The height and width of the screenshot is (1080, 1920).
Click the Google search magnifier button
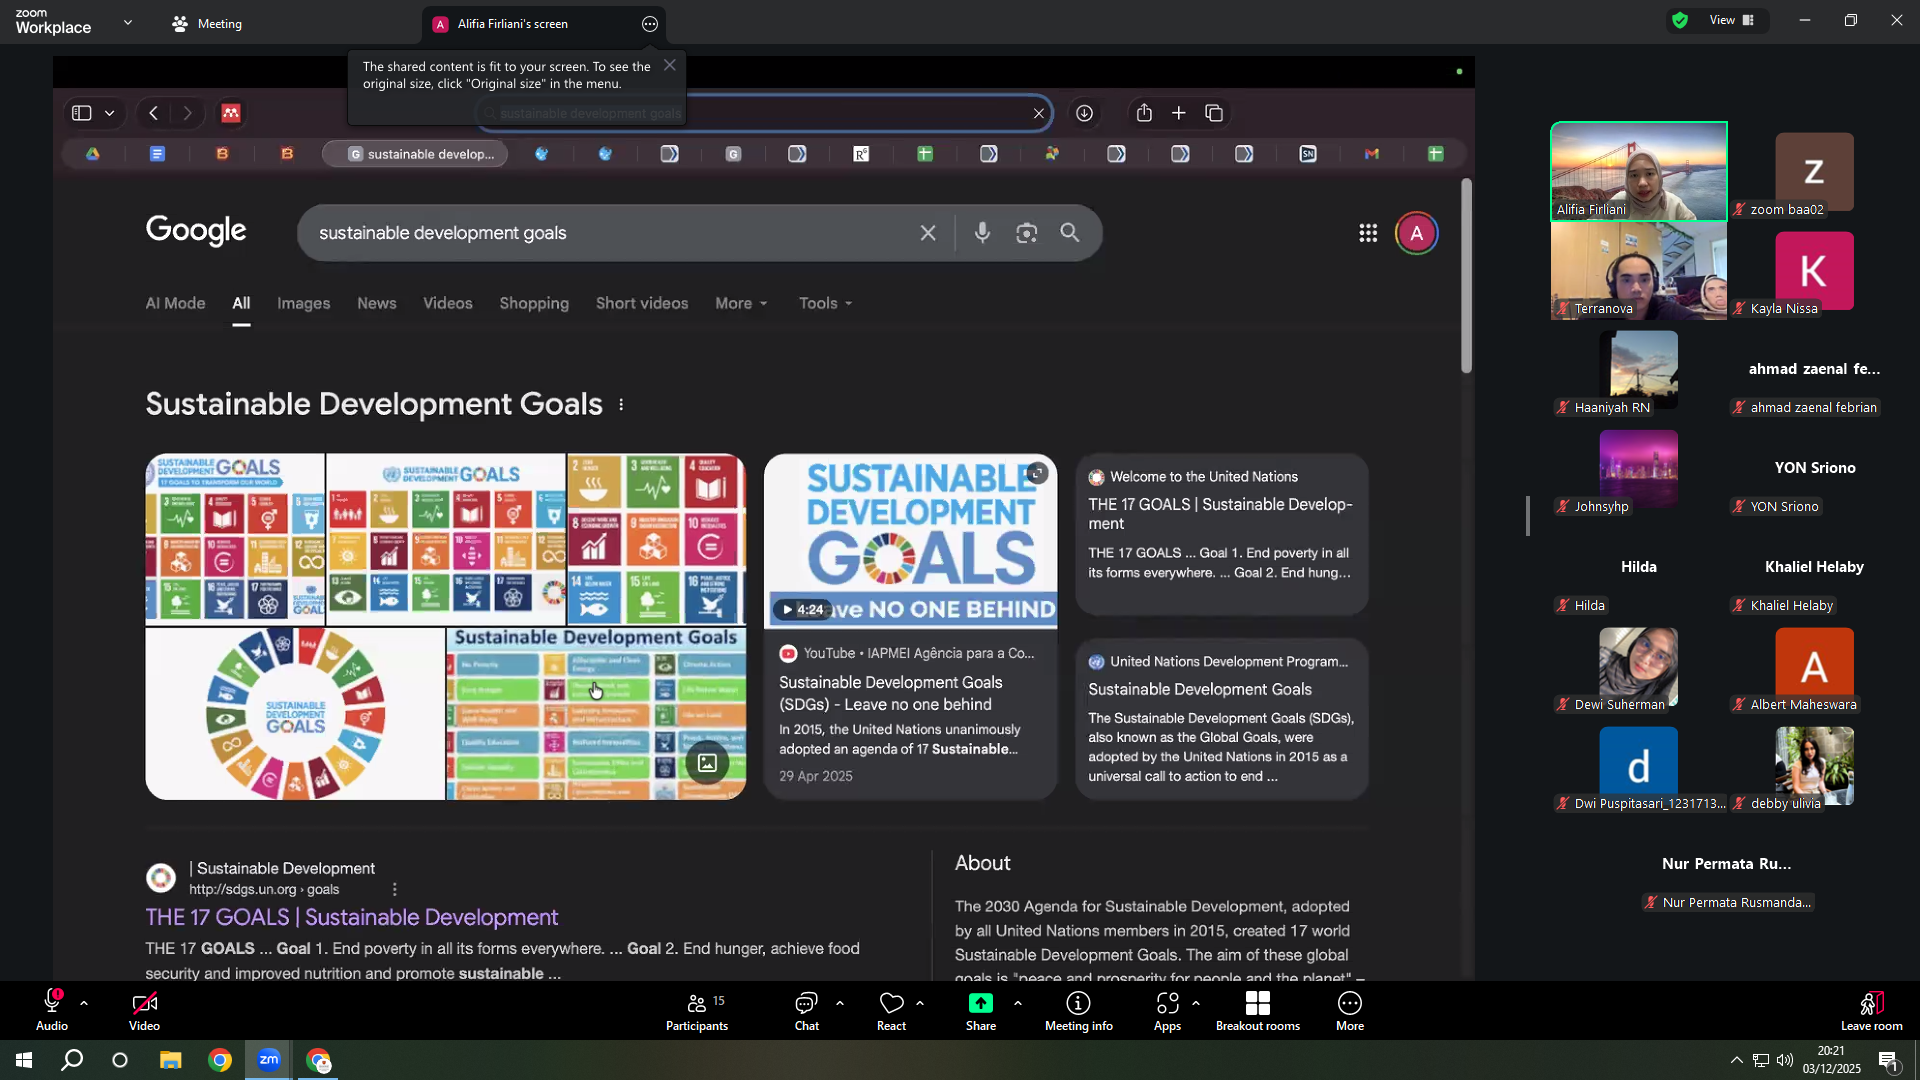[1070, 233]
